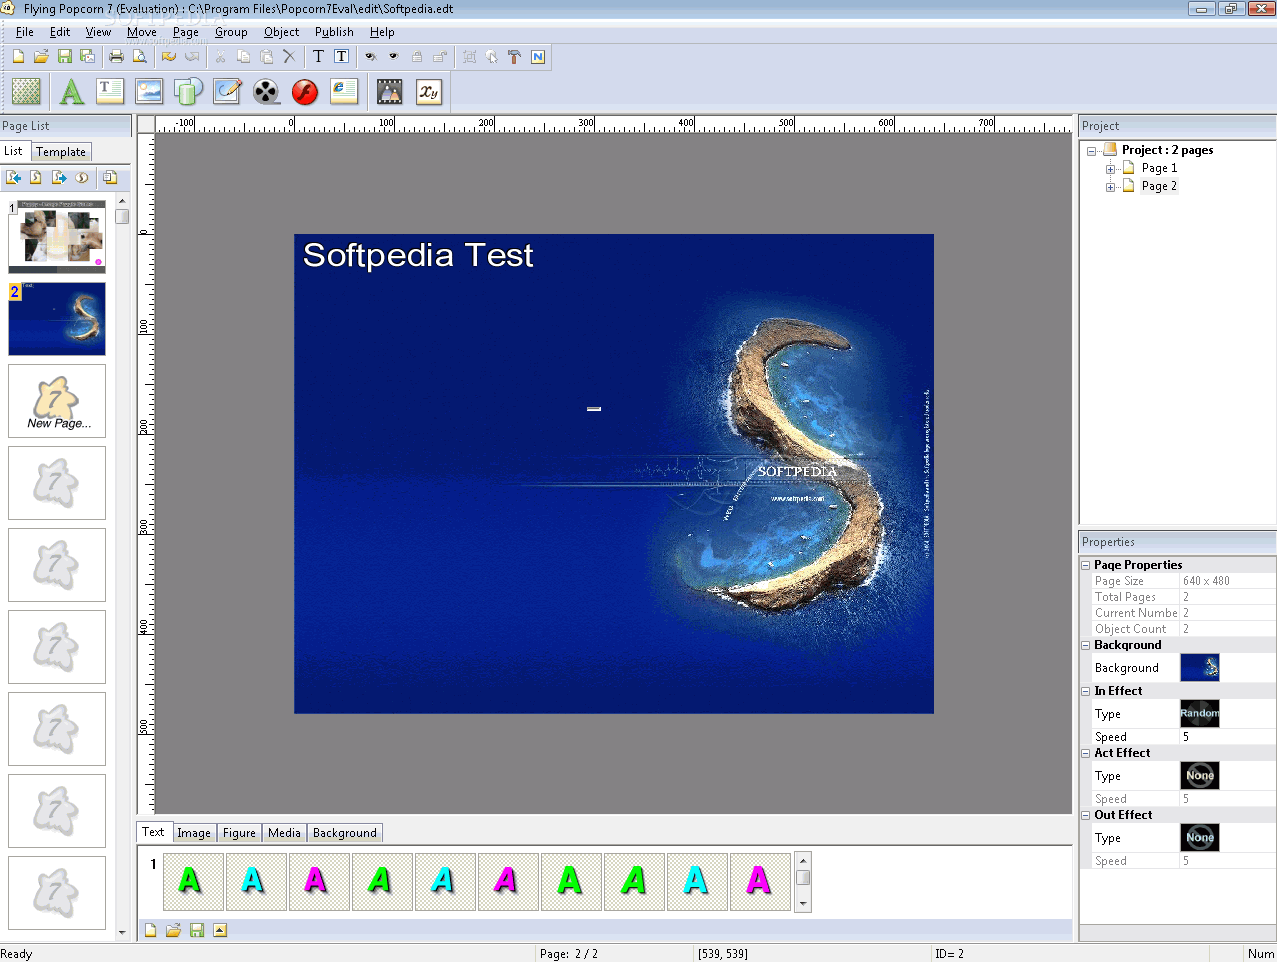Screen dimensions: 1277x962
Task: Click the Open file folder icon in top toolbar
Action: (x=41, y=57)
